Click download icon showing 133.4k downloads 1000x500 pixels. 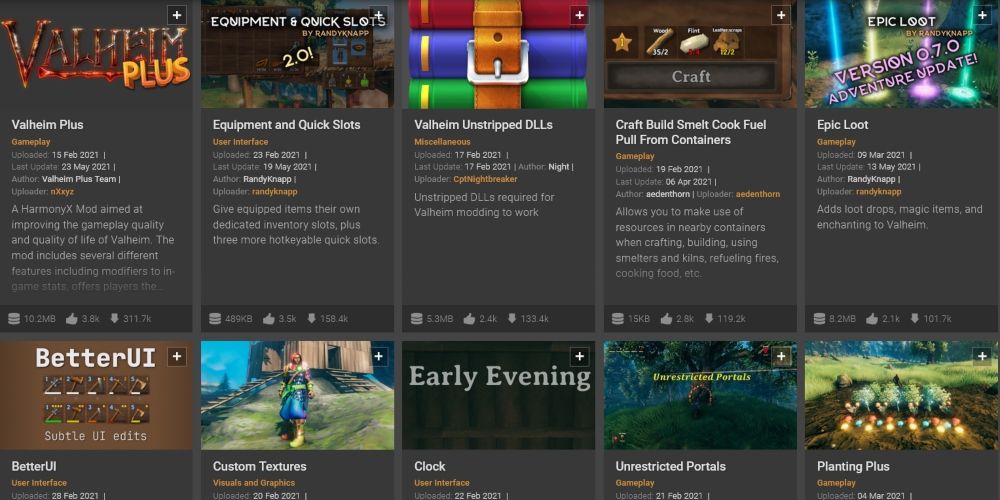512,318
